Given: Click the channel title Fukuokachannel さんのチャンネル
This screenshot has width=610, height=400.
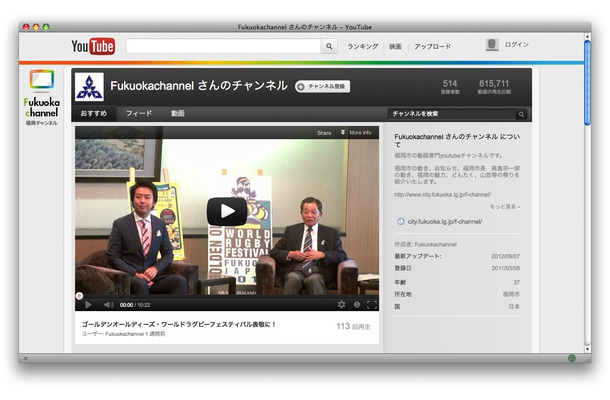Looking at the screenshot, I should 199,86.
